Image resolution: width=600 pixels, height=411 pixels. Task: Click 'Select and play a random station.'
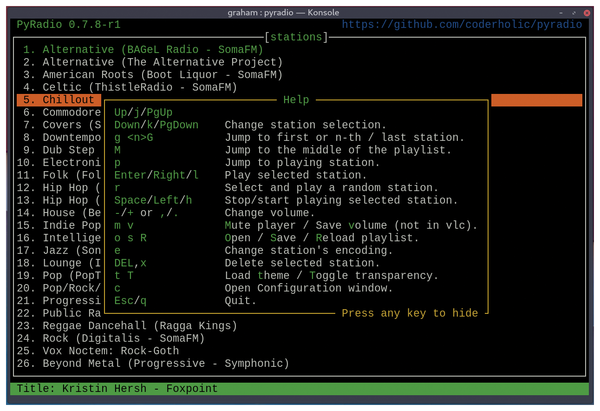[331, 188]
